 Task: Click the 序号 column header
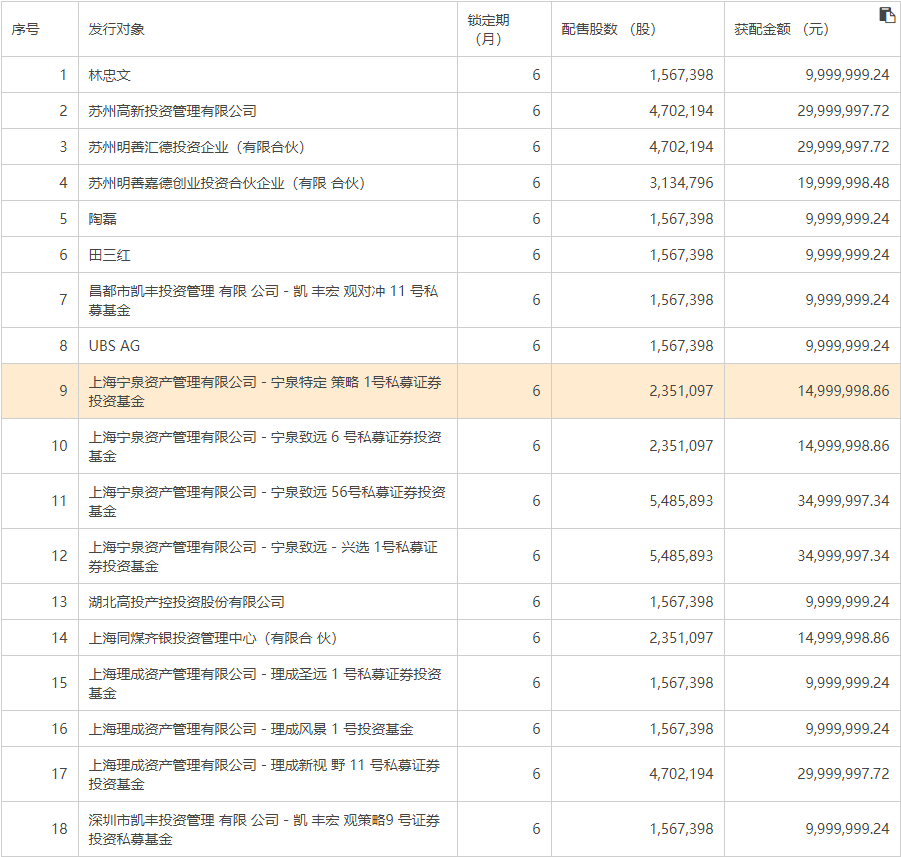point(26,29)
